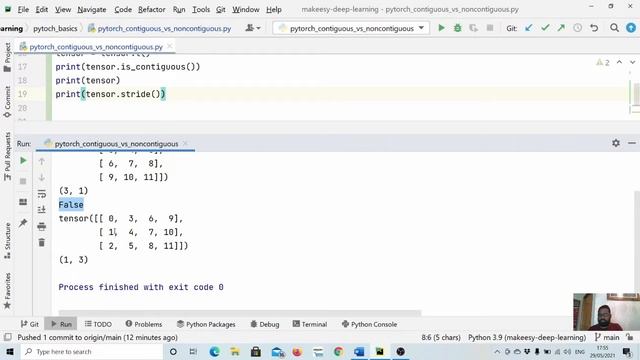Rerun program in Run panel
640x360 pixels.
coord(23,161)
